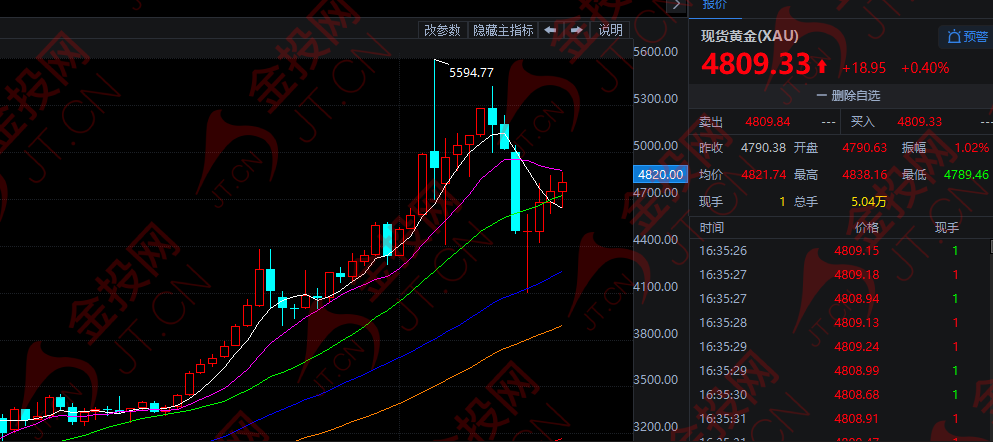Click the 预警 alert bell button
993x442 pixels.
(967, 37)
